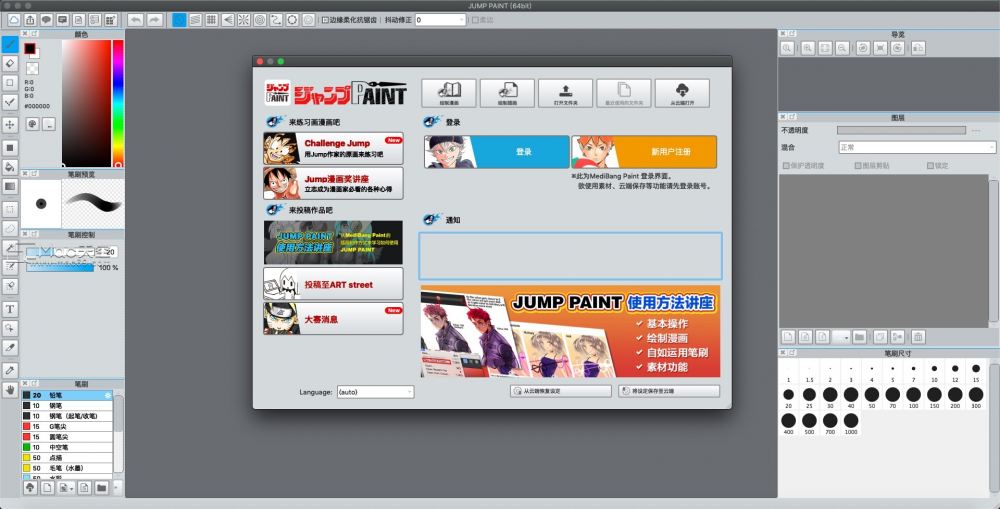Toggle 边缘柔化抗锯齿 checkbox

point(325,20)
